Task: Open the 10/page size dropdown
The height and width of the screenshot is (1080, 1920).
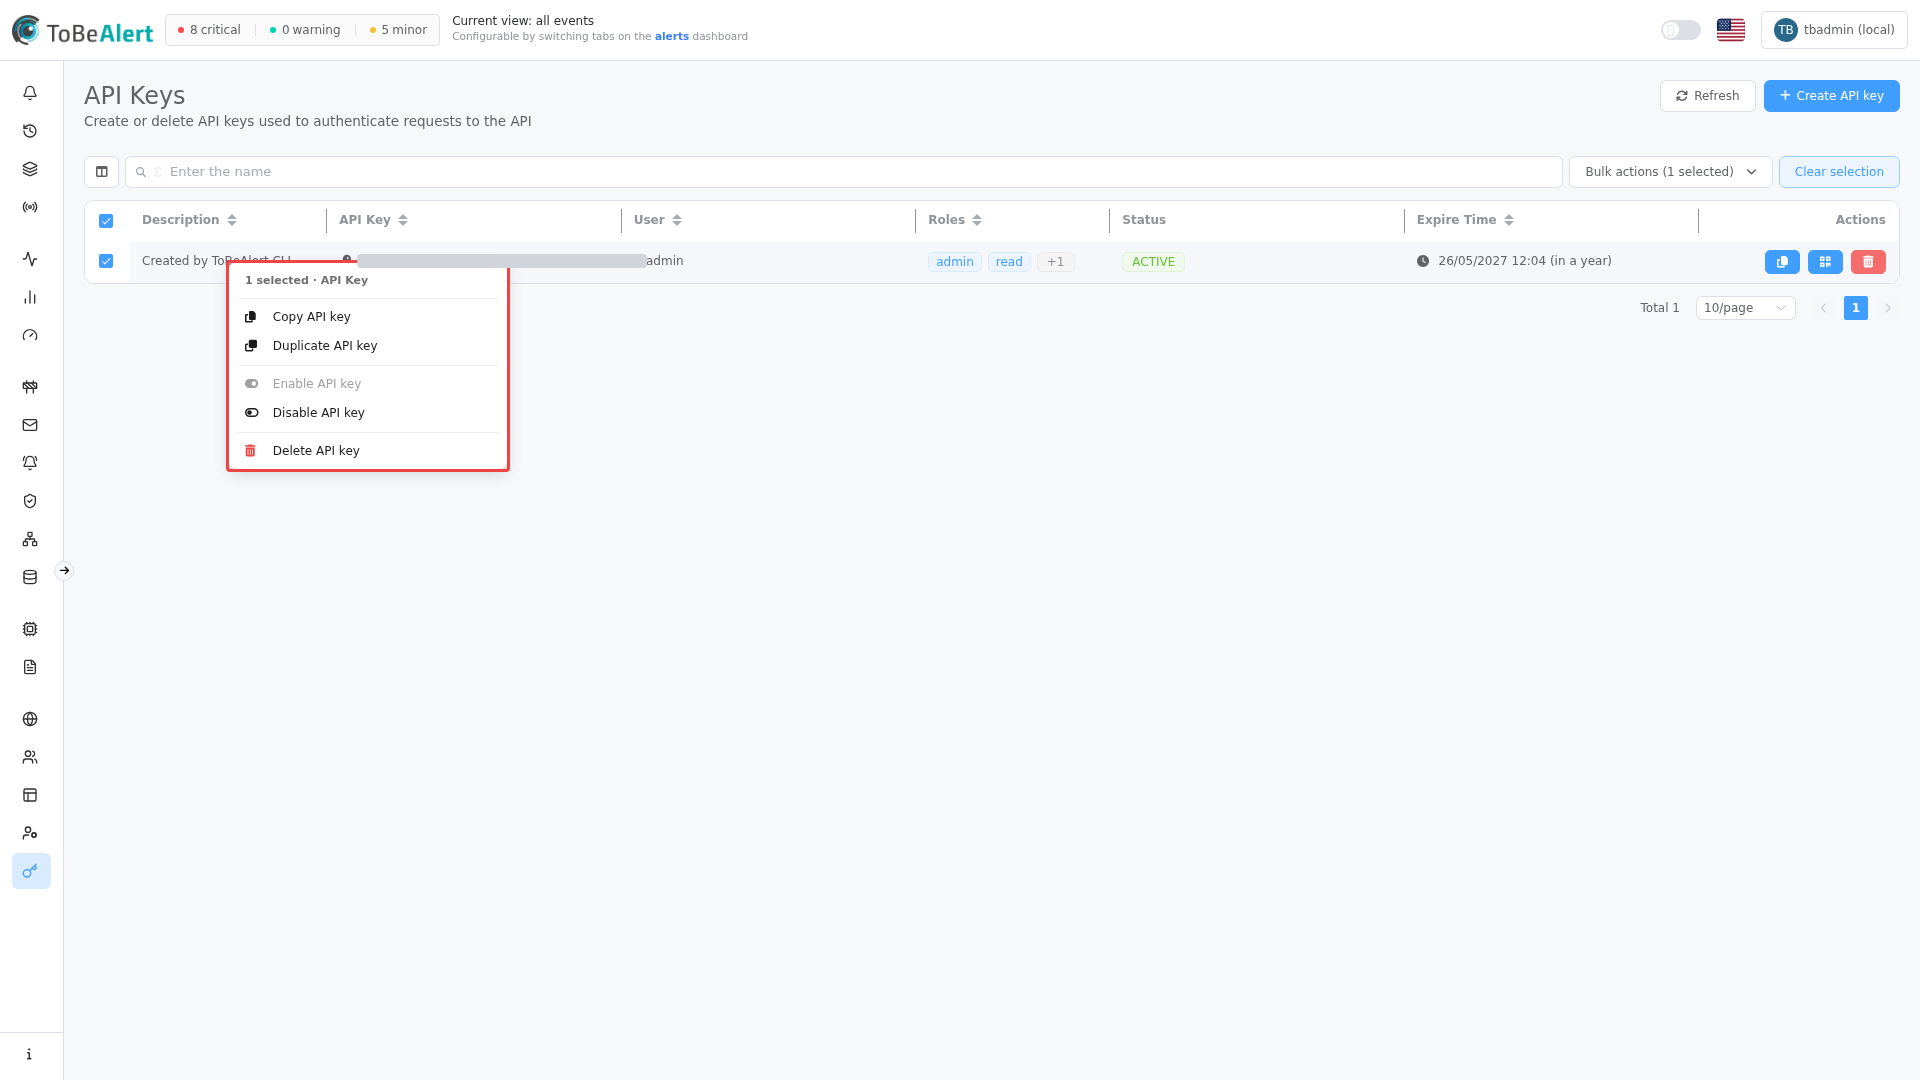Action: pyautogui.click(x=1745, y=308)
